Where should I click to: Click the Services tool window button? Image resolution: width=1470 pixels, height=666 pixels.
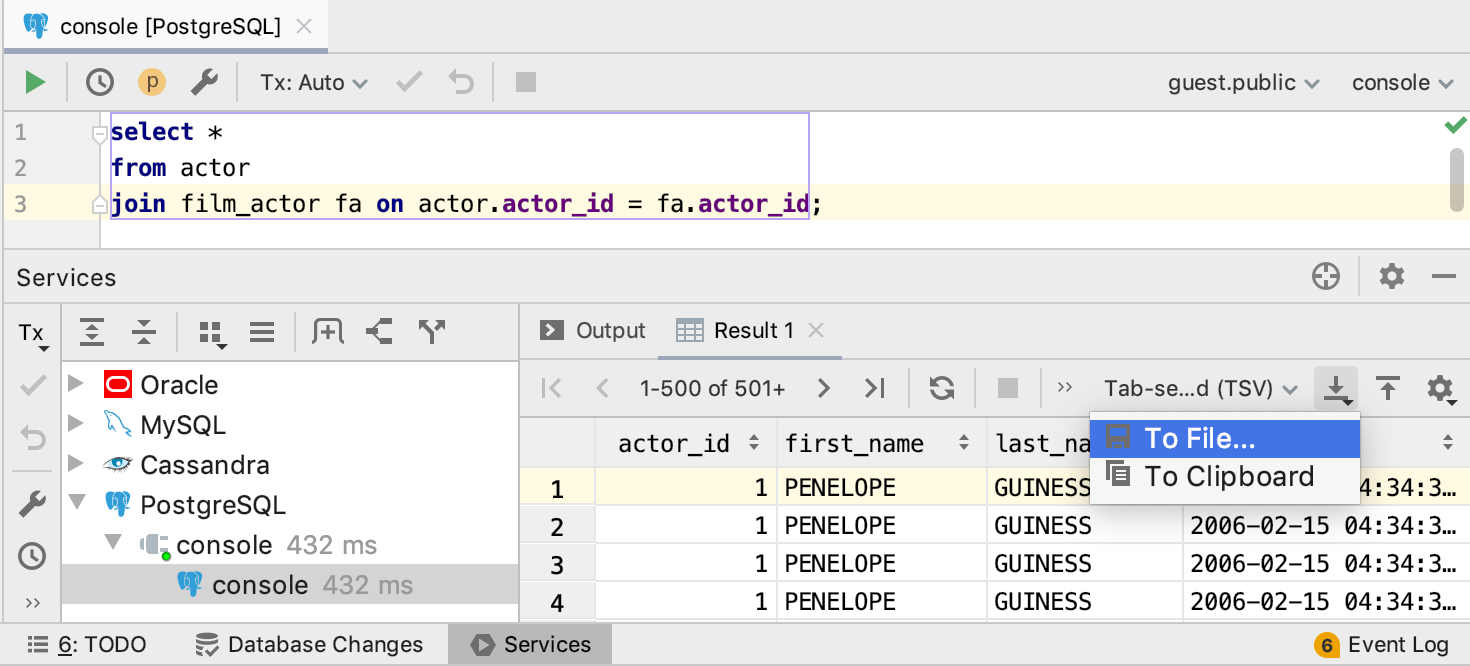pos(531,645)
